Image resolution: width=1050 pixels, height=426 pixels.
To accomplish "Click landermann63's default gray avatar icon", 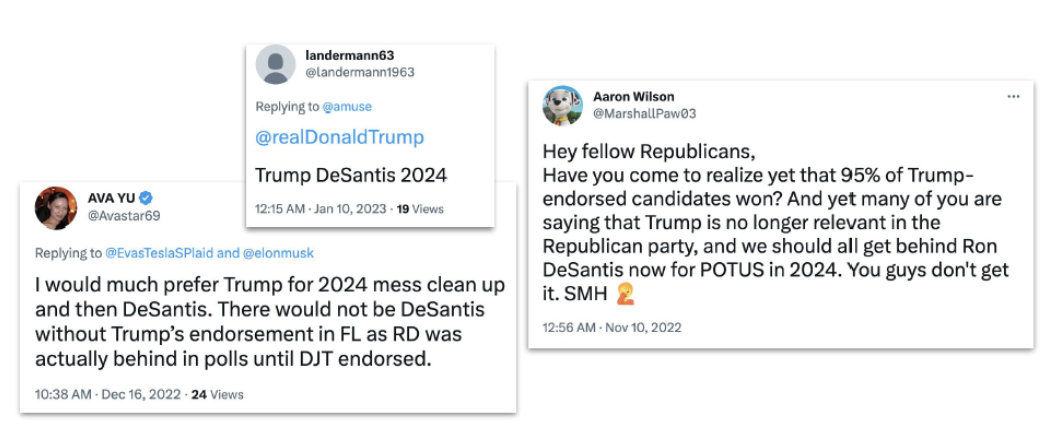I will (275, 64).
